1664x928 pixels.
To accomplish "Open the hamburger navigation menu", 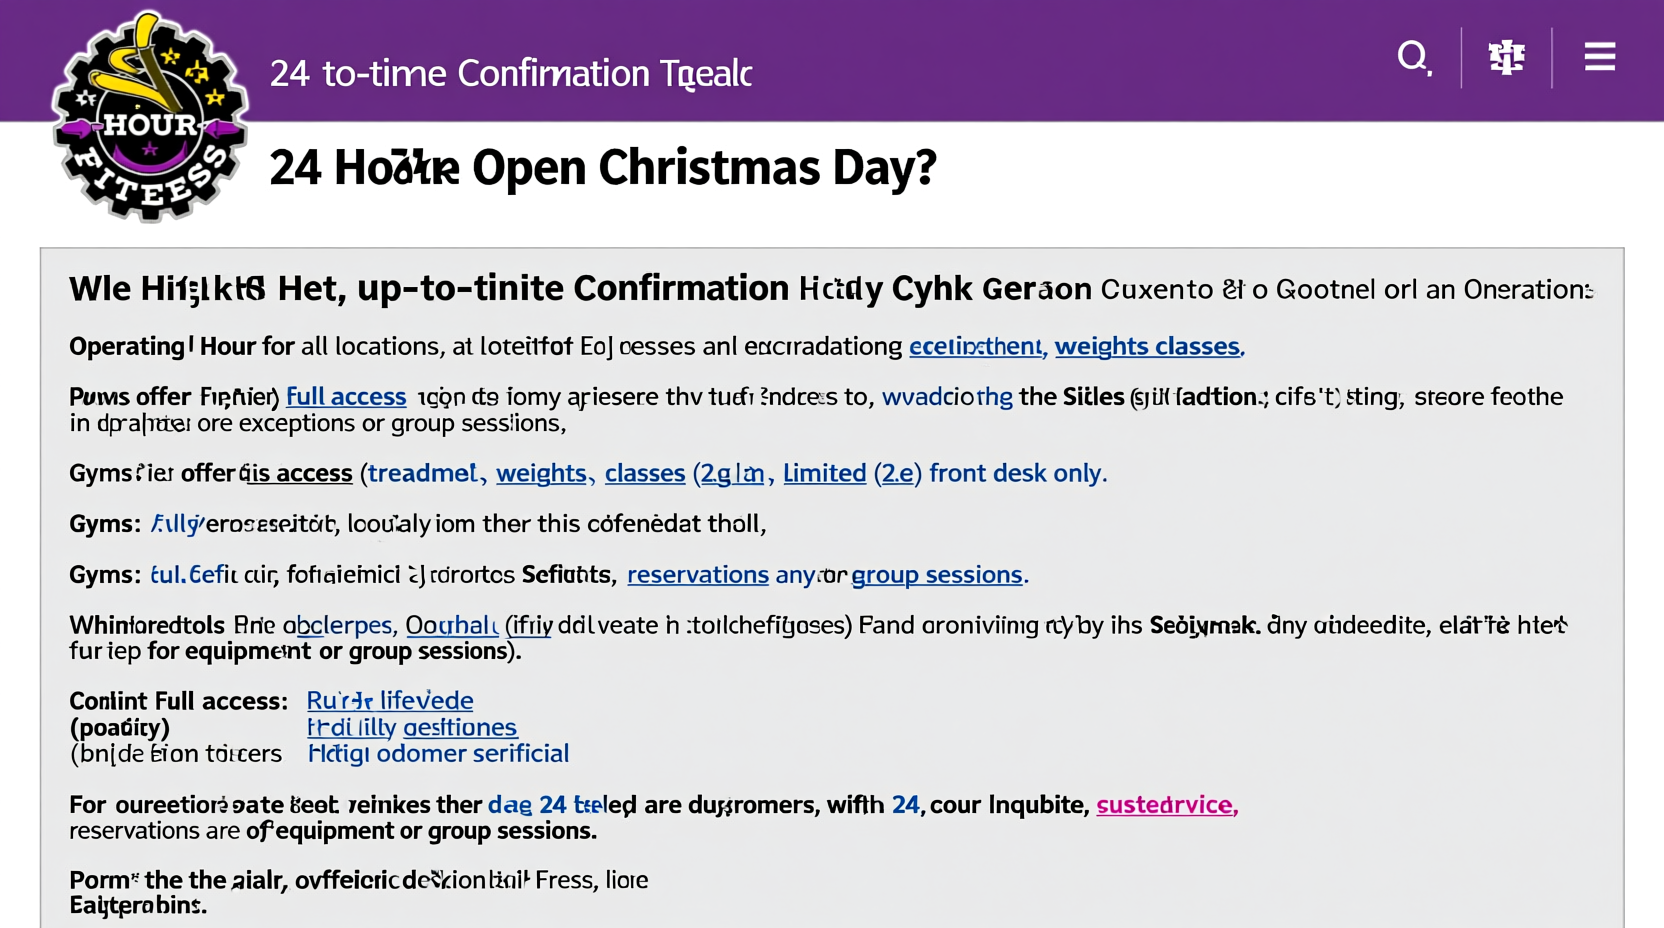I will click(1599, 57).
